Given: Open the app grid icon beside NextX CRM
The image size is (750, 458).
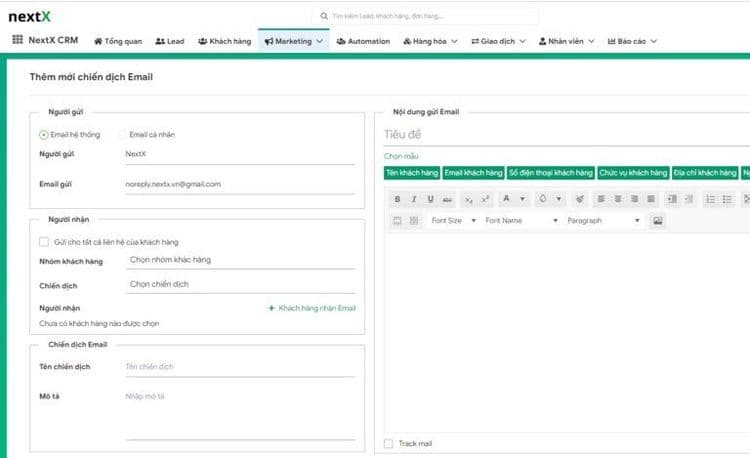Looking at the screenshot, I should (x=17, y=41).
